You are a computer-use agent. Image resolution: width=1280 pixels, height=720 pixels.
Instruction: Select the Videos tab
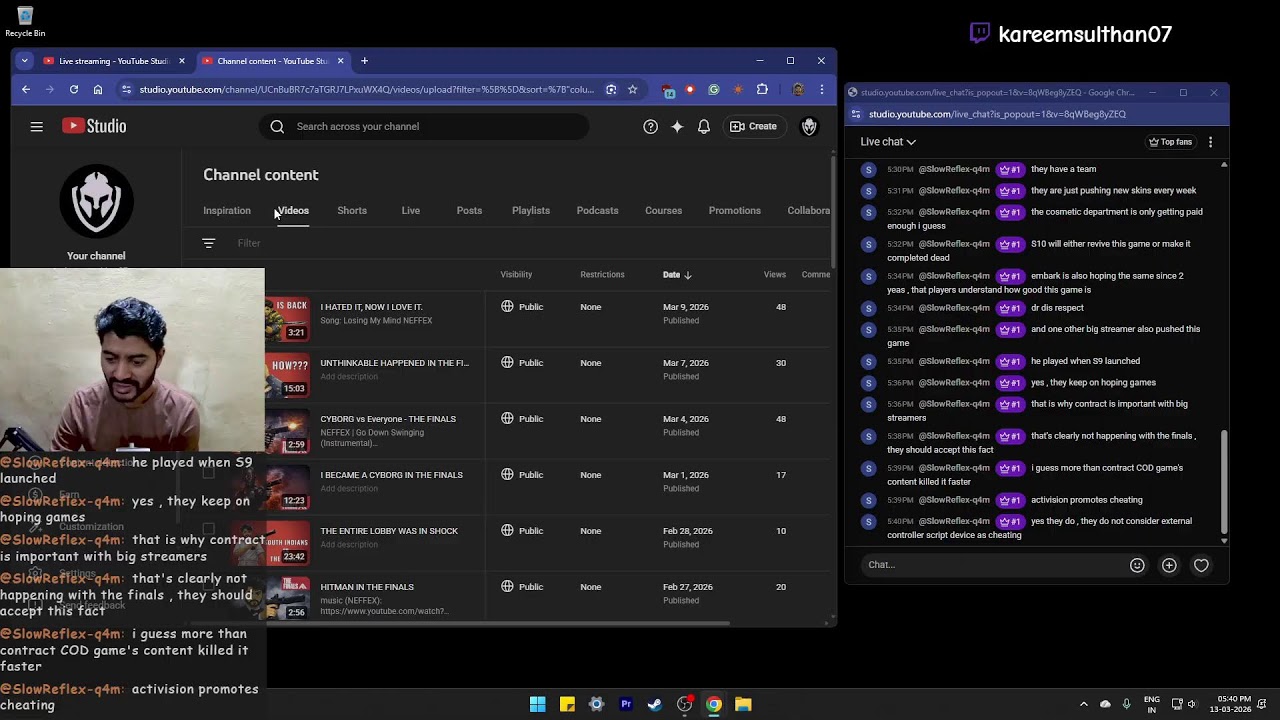tap(293, 210)
